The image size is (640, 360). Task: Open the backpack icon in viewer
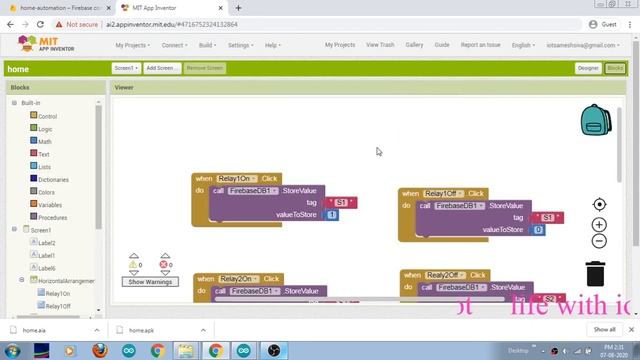click(x=596, y=120)
